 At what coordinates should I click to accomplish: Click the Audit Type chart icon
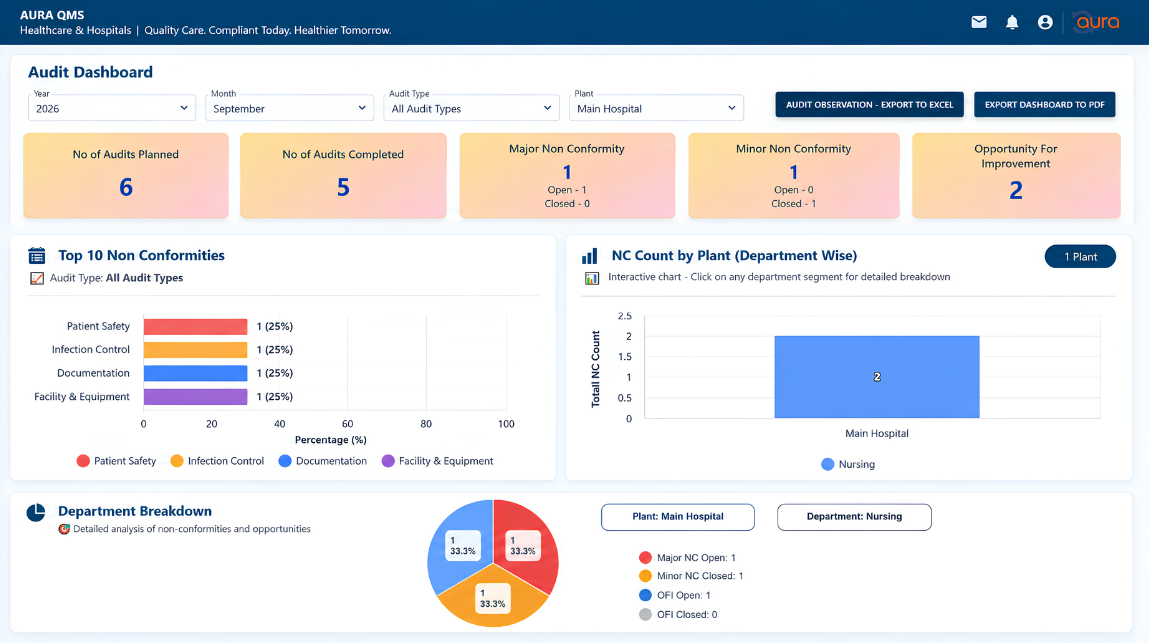tap(37, 278)
